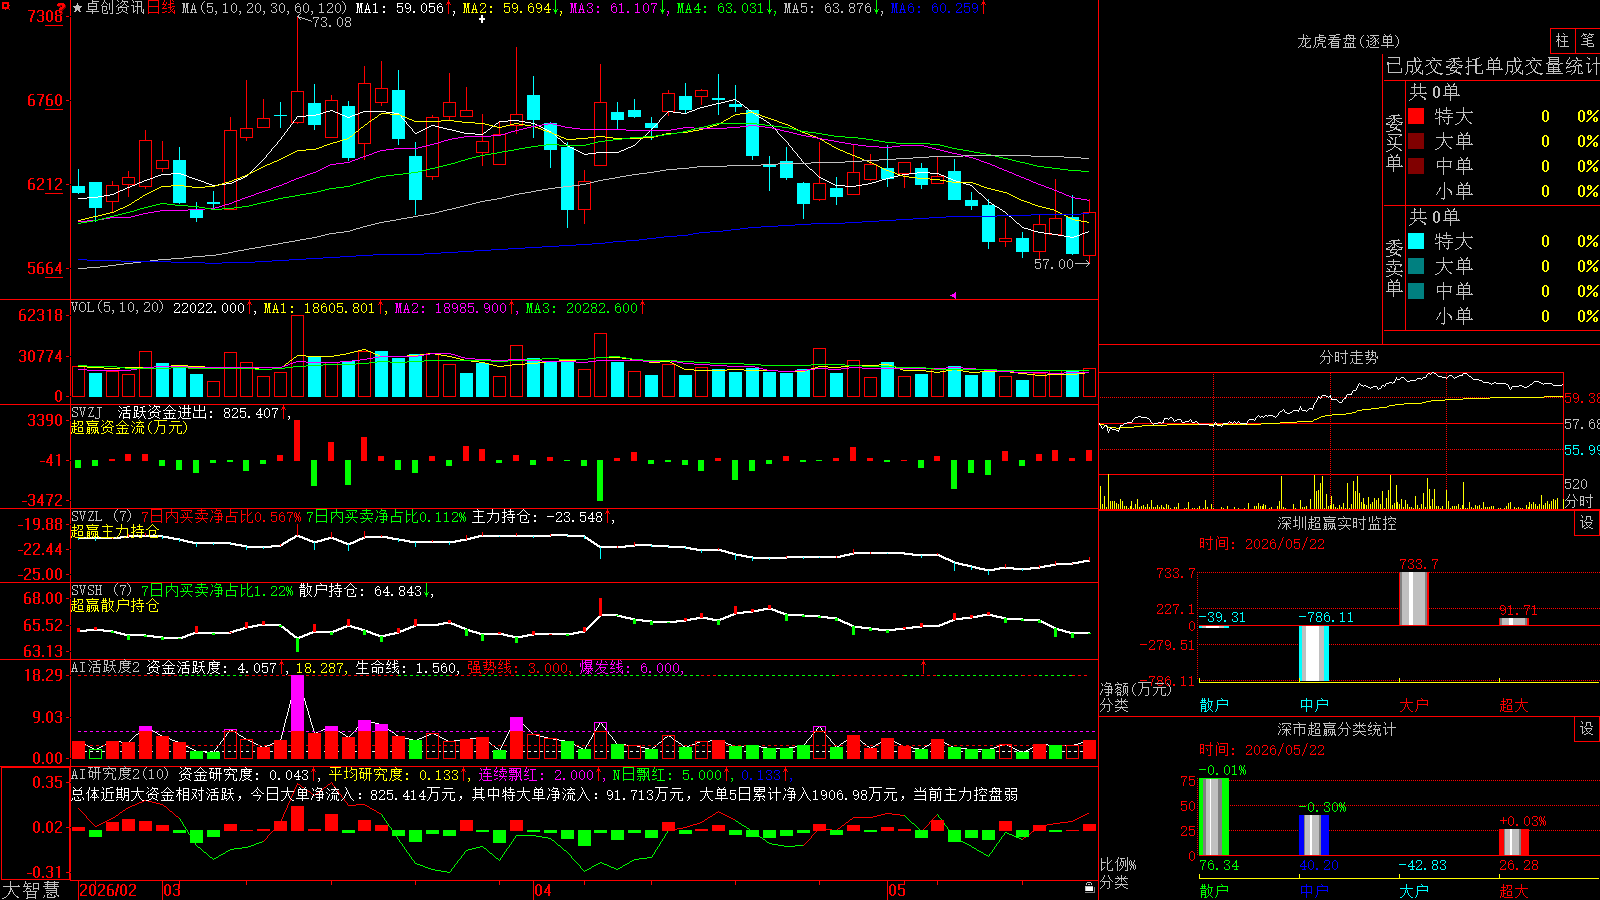The image size is (1600, 900).
Task: Click the 卓创资讯 stock name
Action: (x=115, y=8)
